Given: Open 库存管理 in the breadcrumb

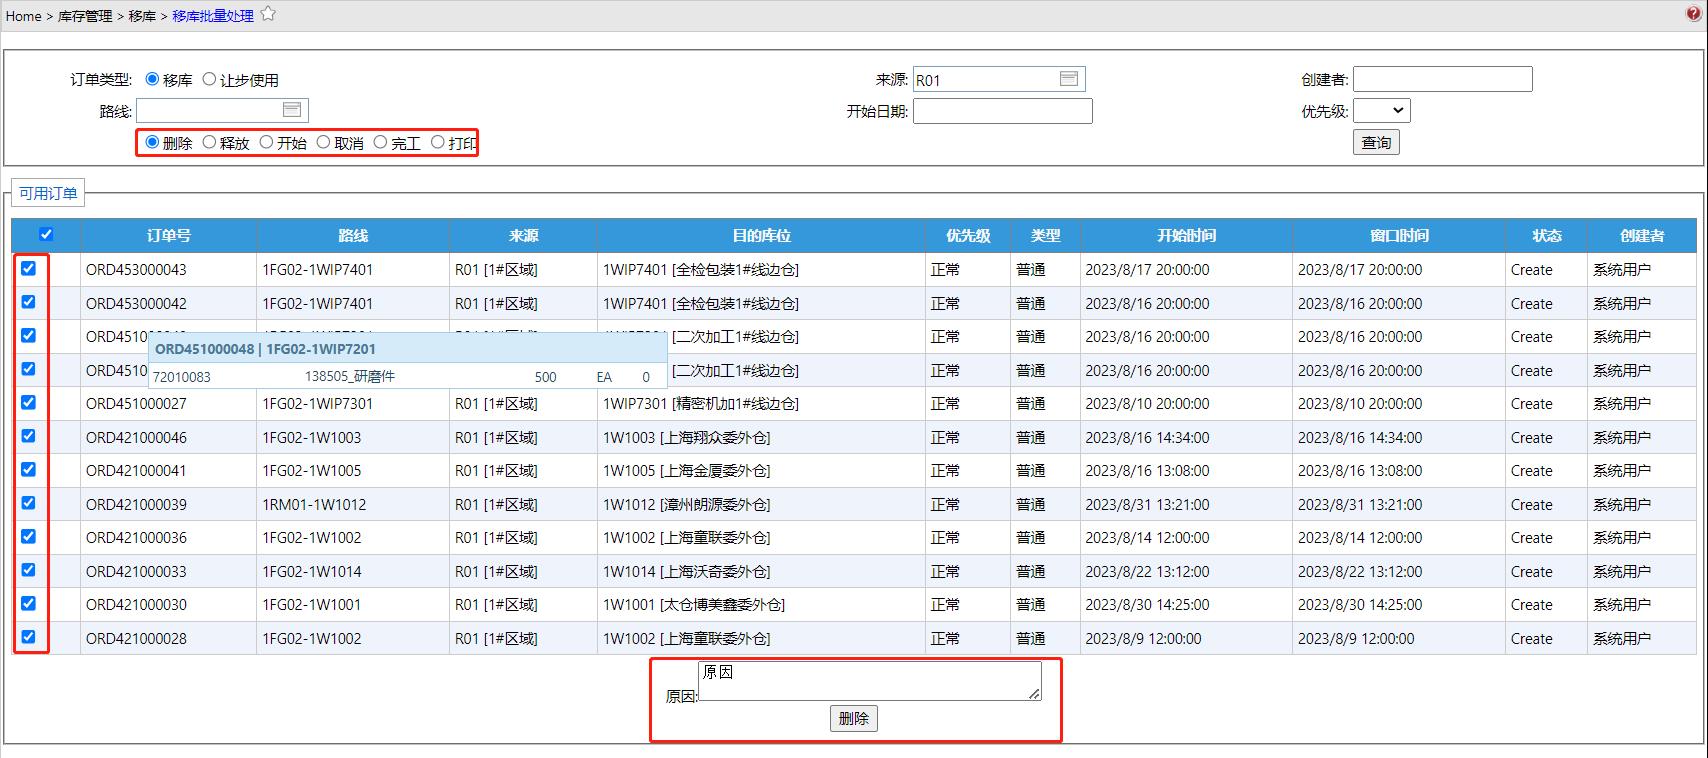Looking at the screenshot, I should tap(85, 16).
